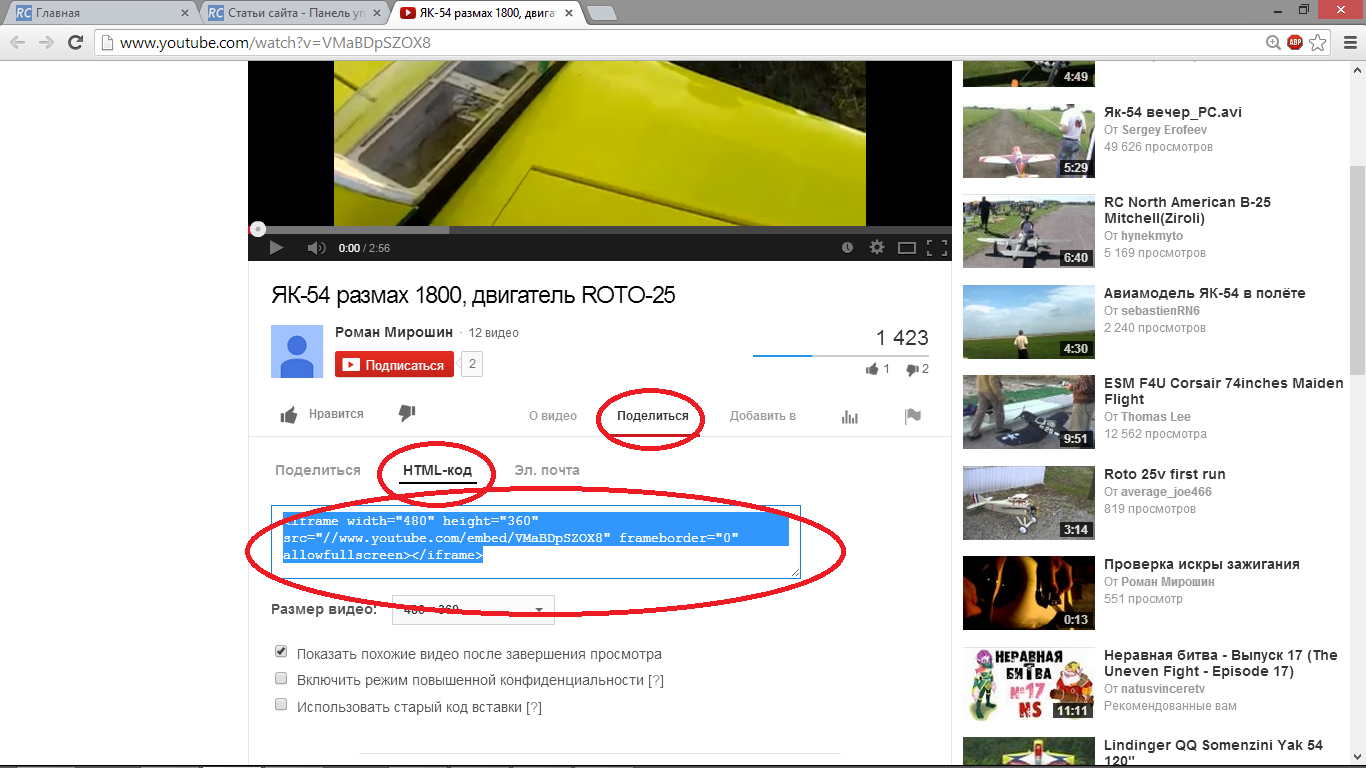Reload the page with refresh icon
This screenshot has height=768, width=1366.
75,43
